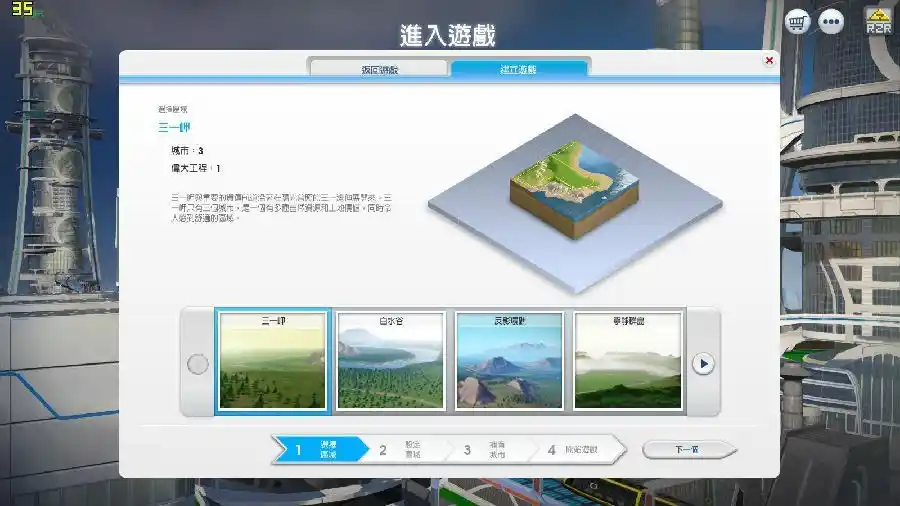
Task: Select the blue mountain atoll region thumbnail
Action: (x=510, y=361)
